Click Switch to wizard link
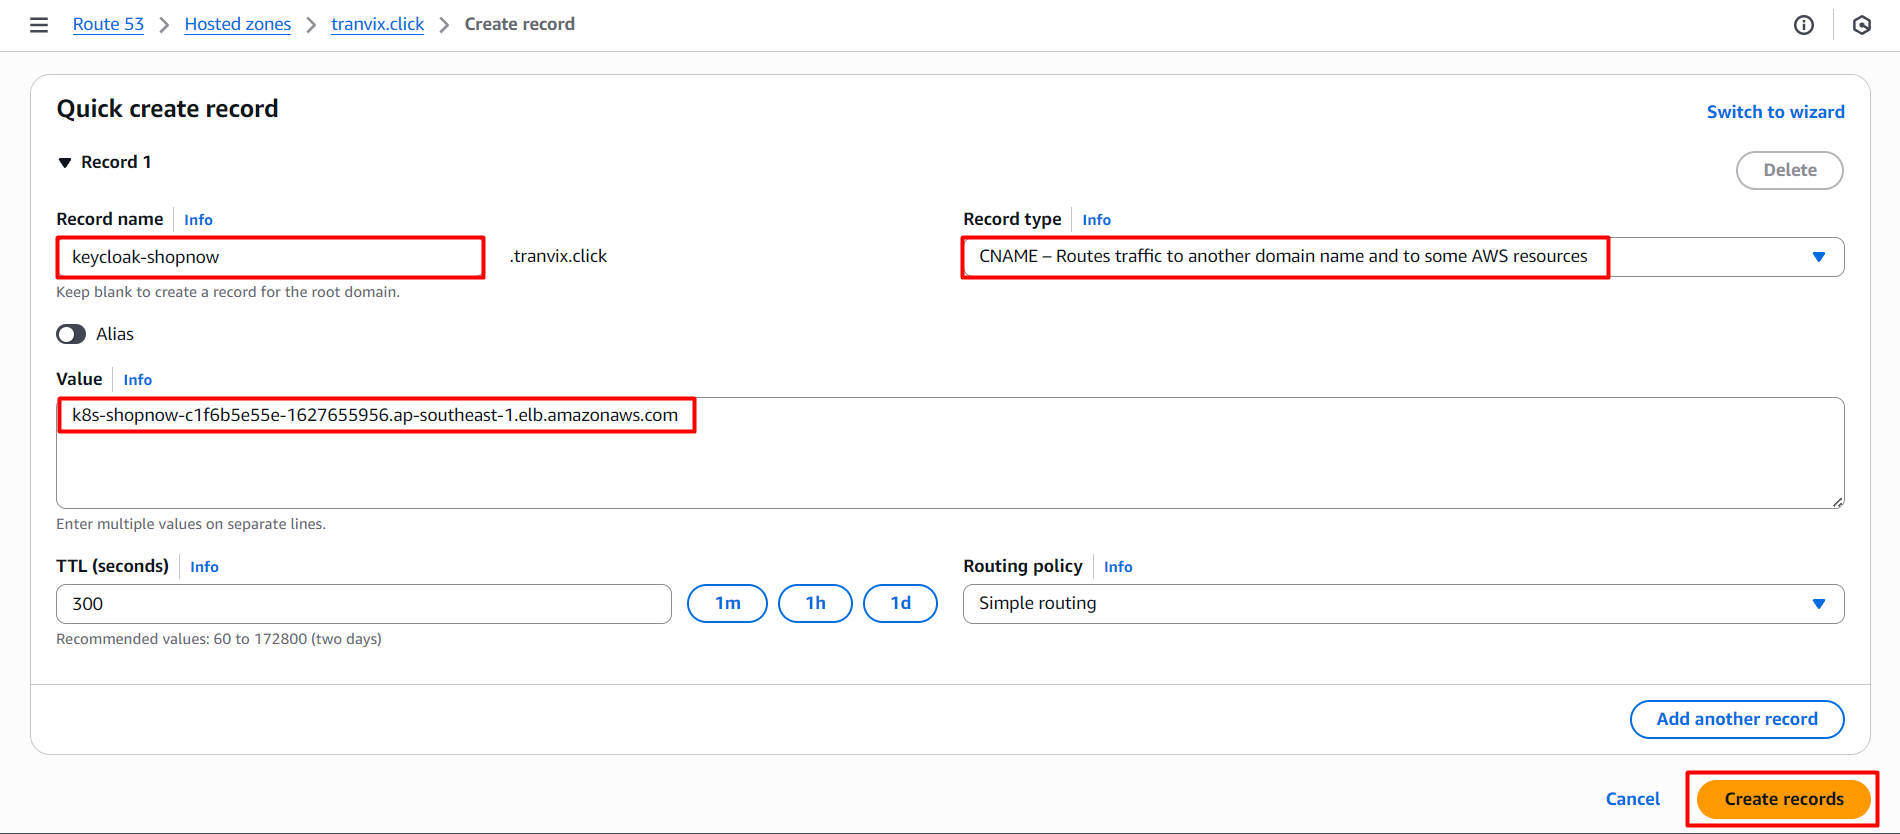 tap(1775, 112)
